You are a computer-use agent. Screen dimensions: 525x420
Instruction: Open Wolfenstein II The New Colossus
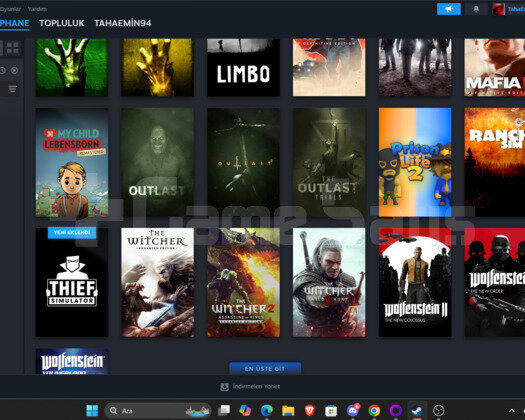pyautogui.click(x=415, y=282)
